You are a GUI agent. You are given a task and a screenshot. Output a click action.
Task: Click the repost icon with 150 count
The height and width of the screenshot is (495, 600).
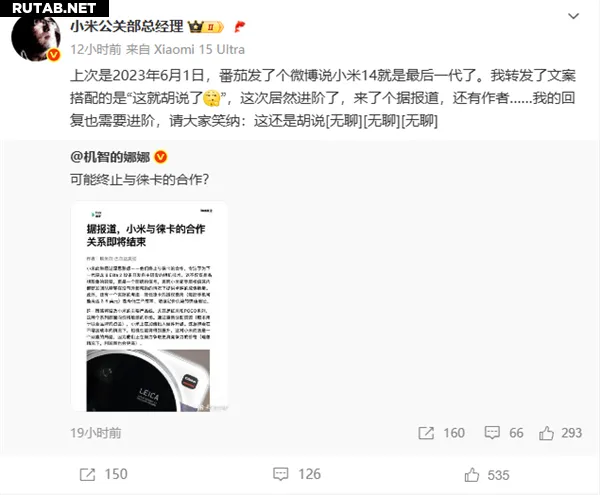pos(87,475)
